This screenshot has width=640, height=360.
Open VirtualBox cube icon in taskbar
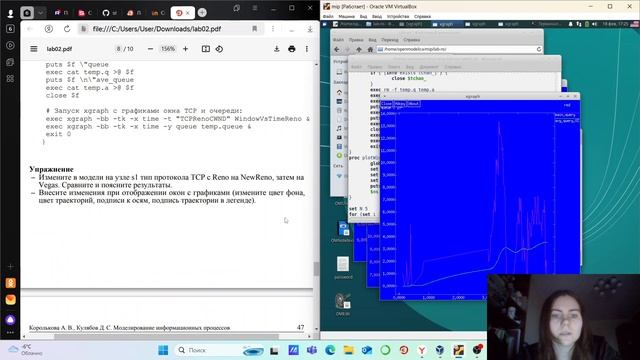(440, 350)
